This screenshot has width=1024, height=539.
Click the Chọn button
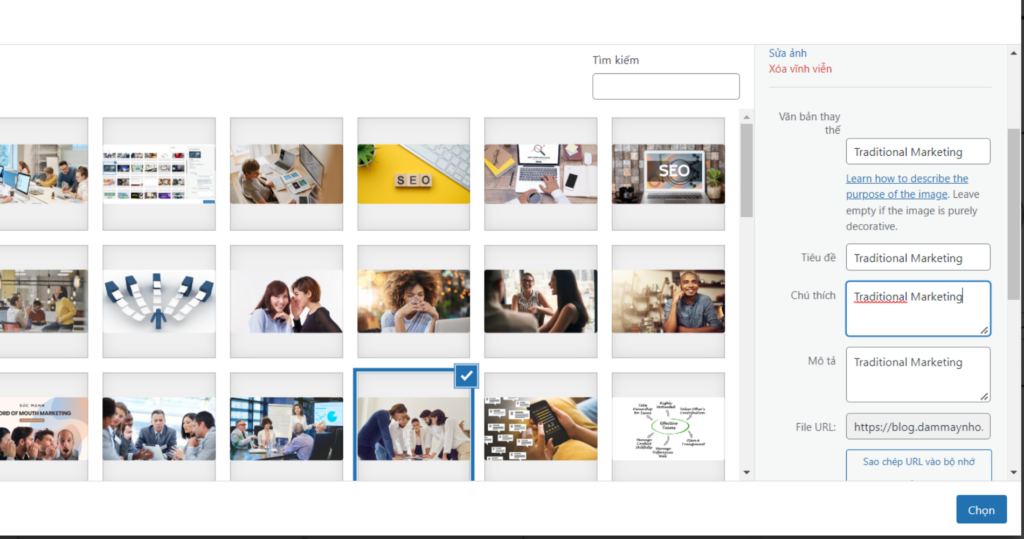(x=981, y=510)
